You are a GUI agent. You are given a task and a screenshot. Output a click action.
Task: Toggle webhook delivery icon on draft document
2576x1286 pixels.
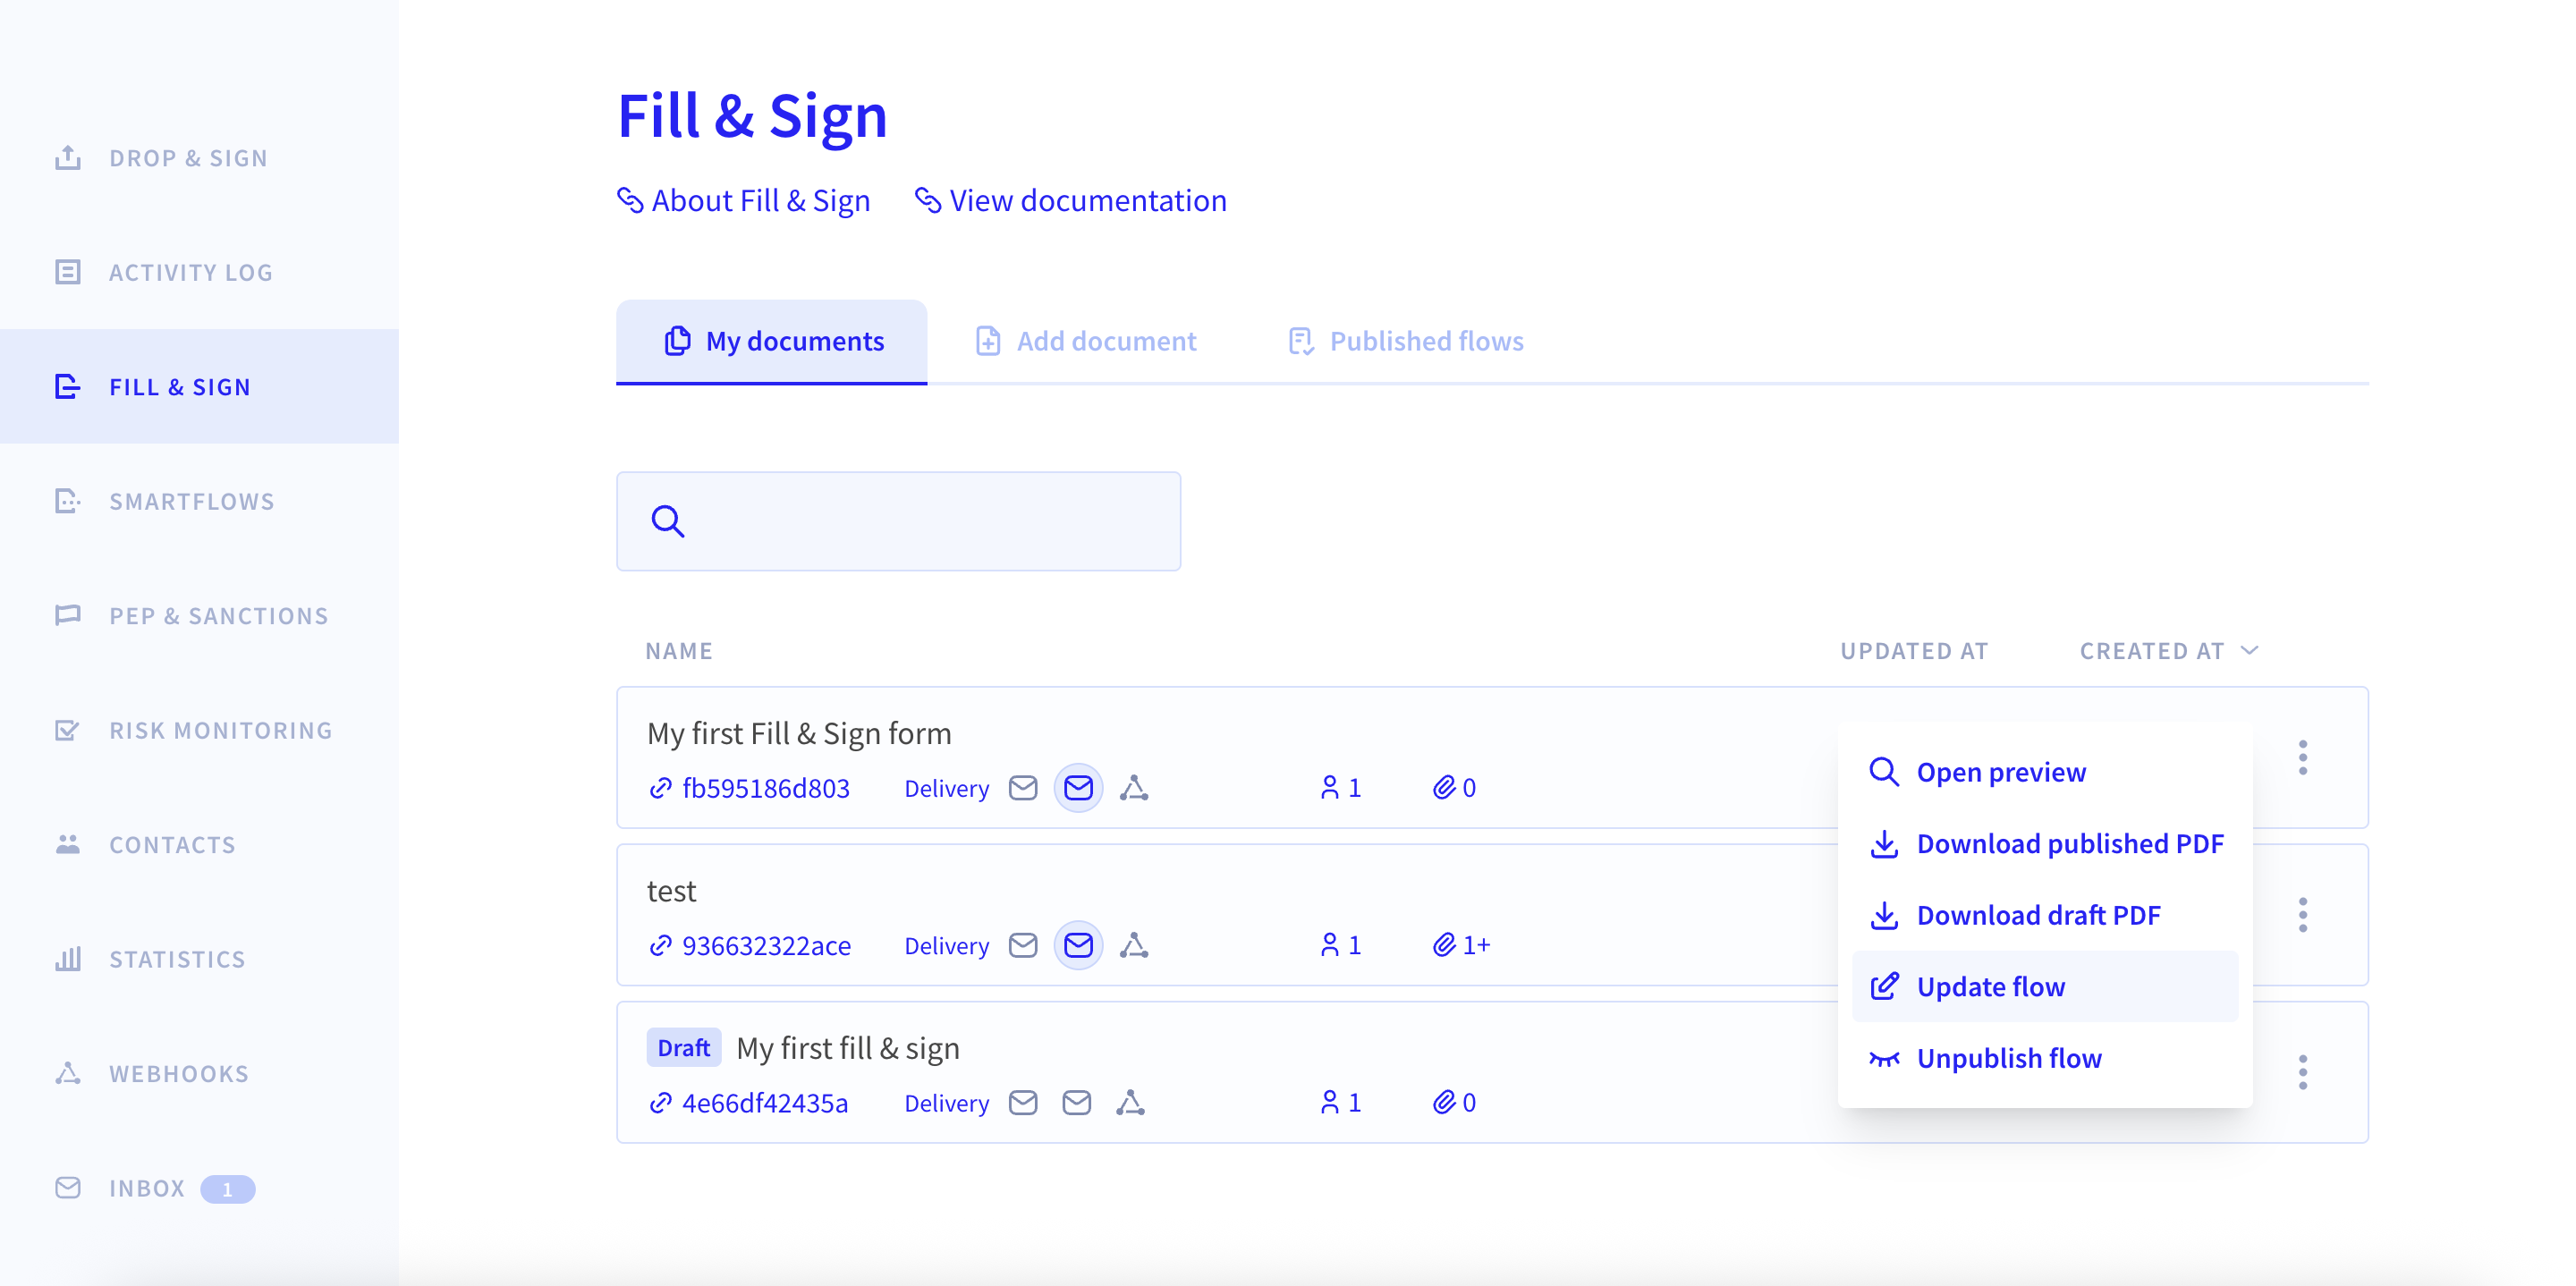pyautogui.click(x=1131, y=1102)
